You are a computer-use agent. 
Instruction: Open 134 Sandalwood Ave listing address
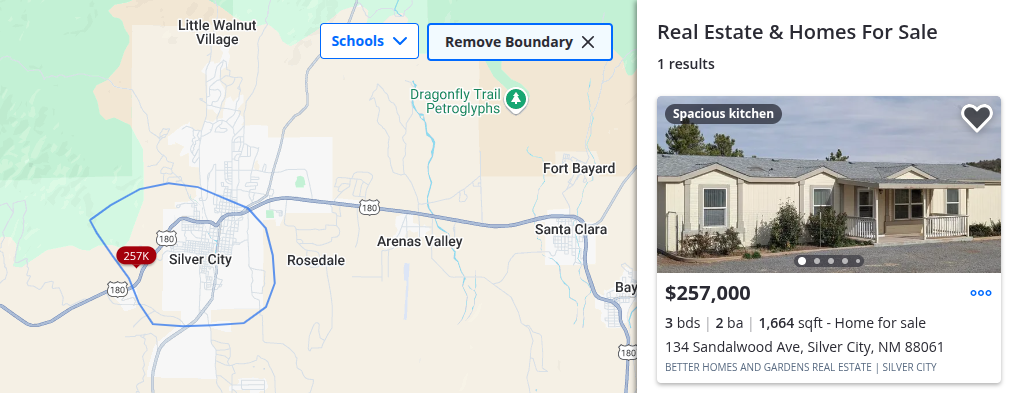pyautogui.click(x=804, y=347)
